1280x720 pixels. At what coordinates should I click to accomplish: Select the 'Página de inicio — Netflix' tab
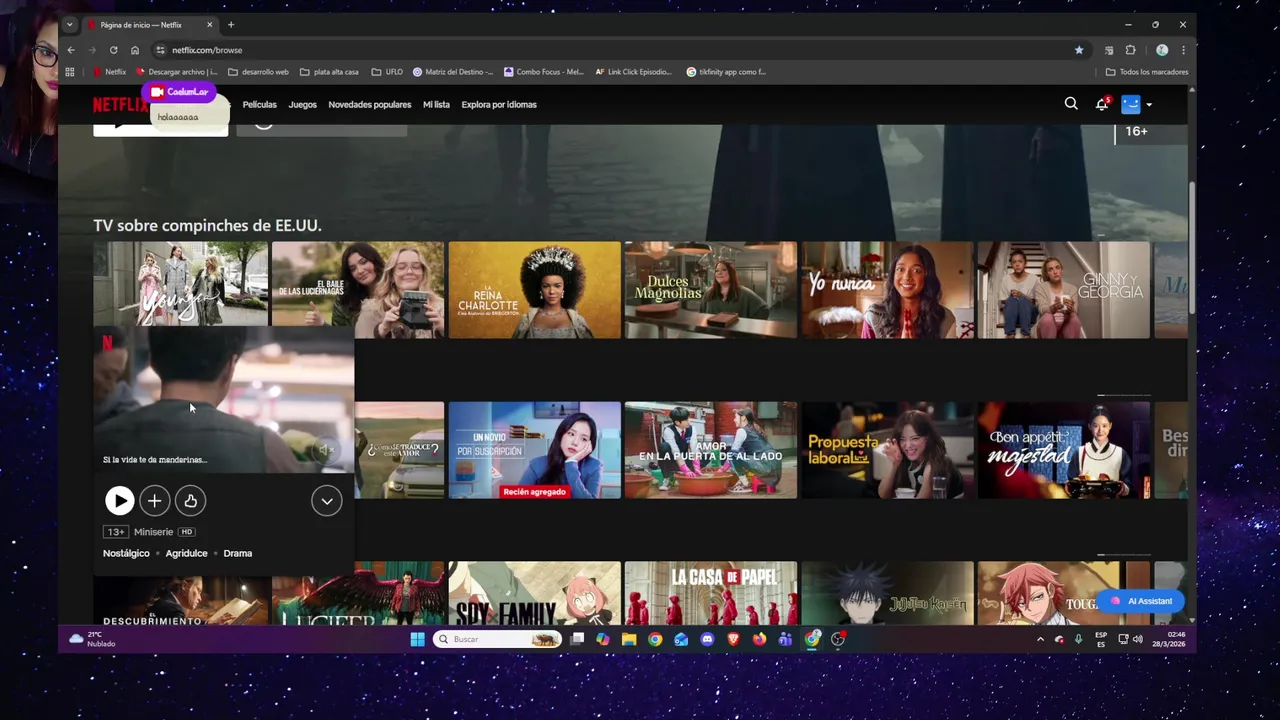(148, 25)
